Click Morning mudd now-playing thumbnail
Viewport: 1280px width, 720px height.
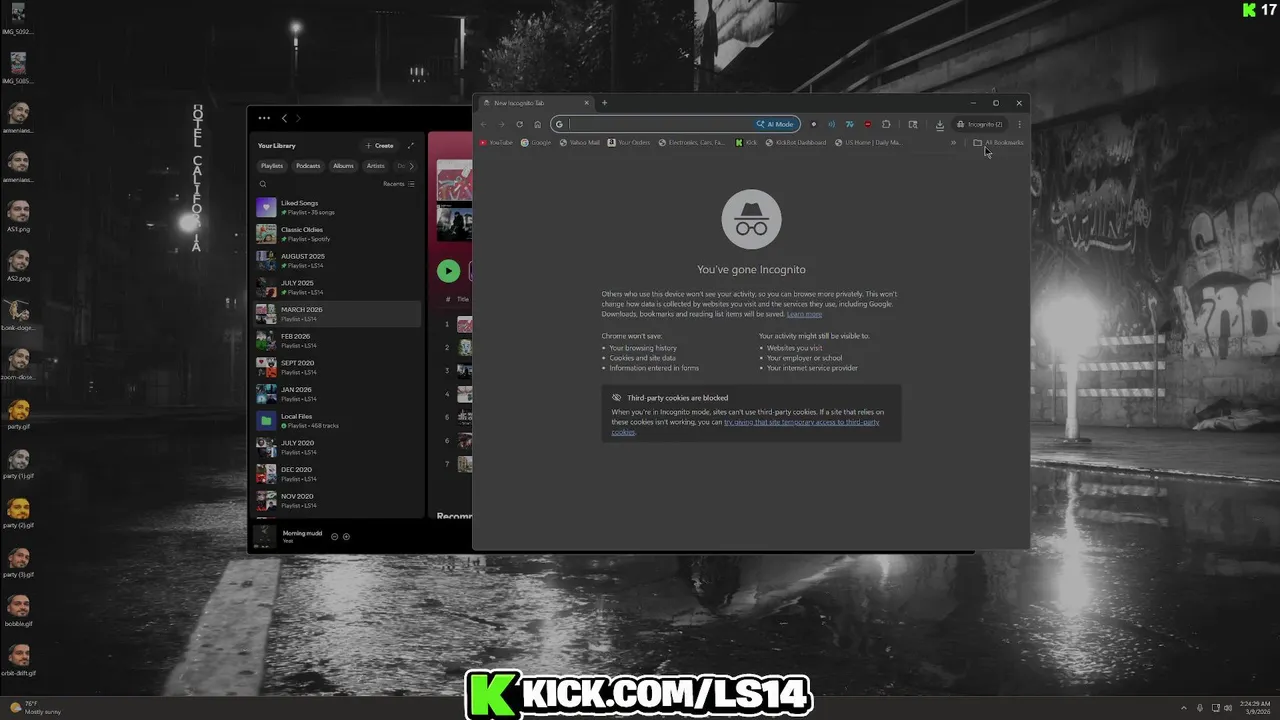[265, 536]
